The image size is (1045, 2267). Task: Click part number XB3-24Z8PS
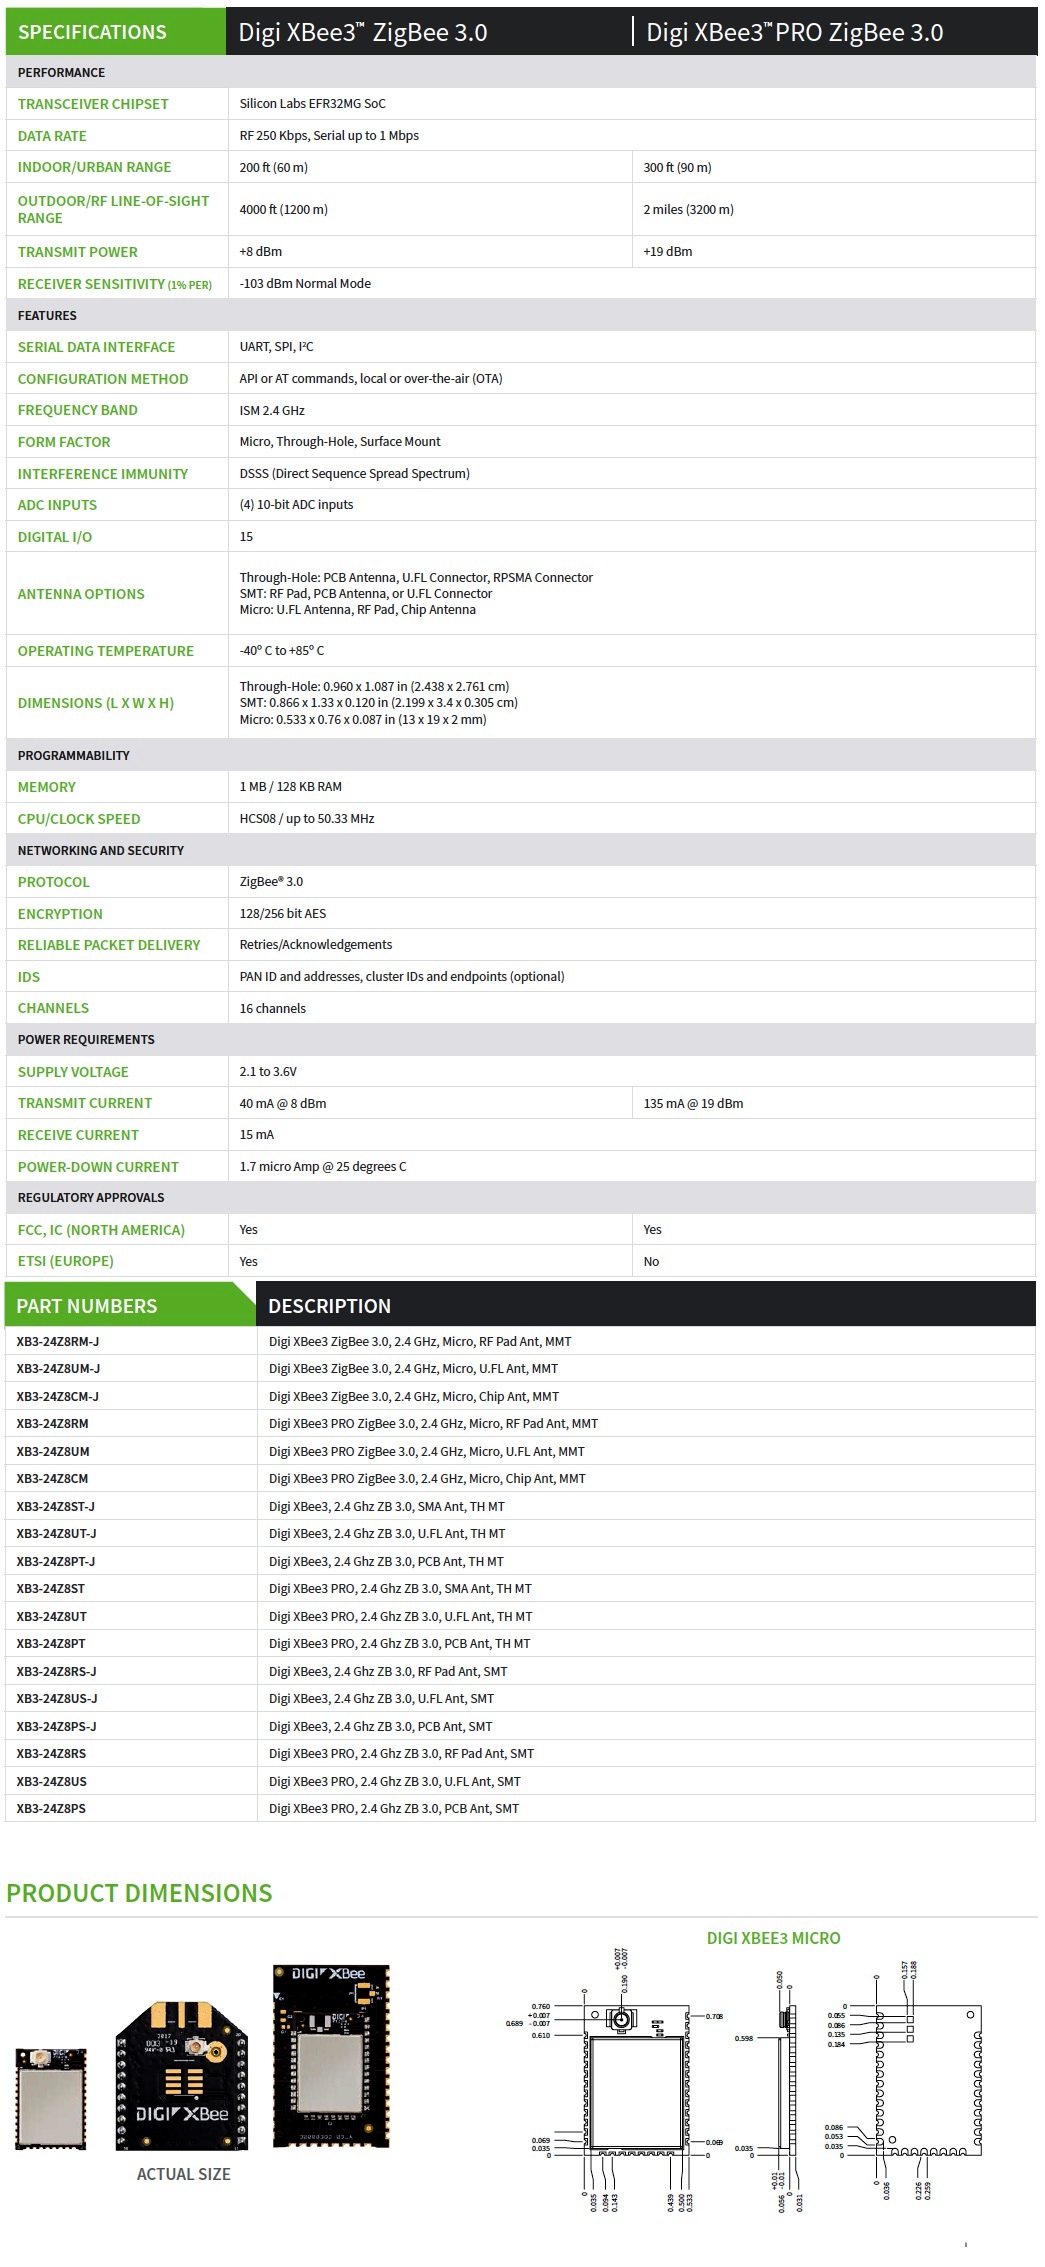pyautogui.click(x=51, y=1809)
